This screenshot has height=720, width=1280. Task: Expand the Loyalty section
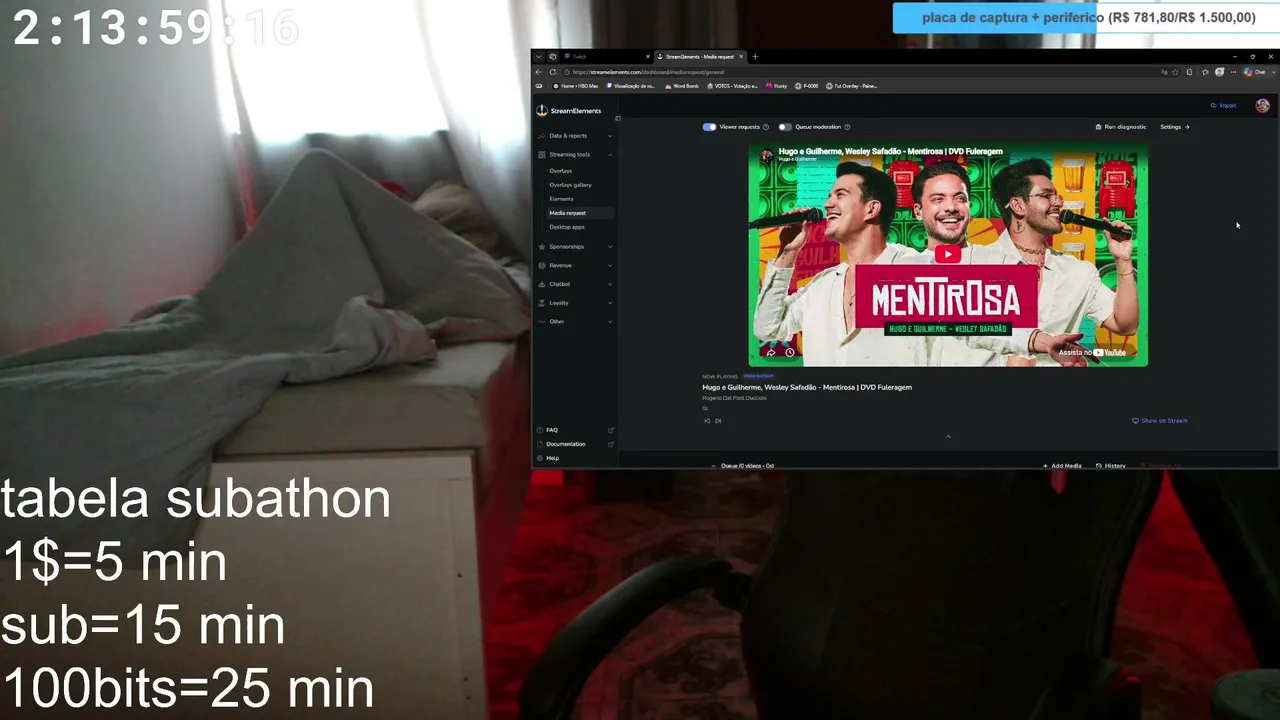click(x=575, y=303)
